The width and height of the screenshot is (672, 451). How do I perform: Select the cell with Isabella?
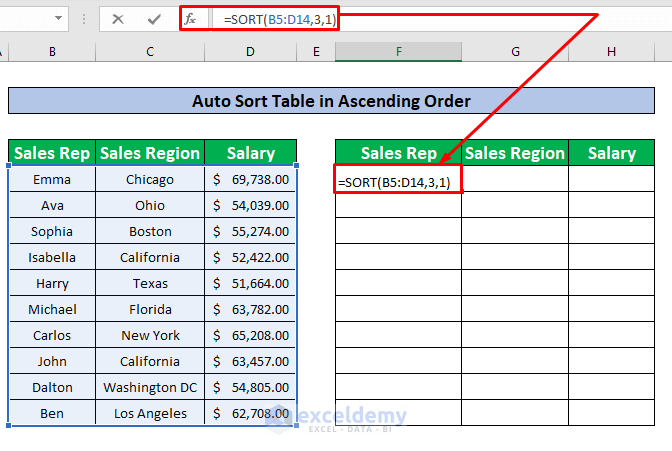(x=51, y=258)
